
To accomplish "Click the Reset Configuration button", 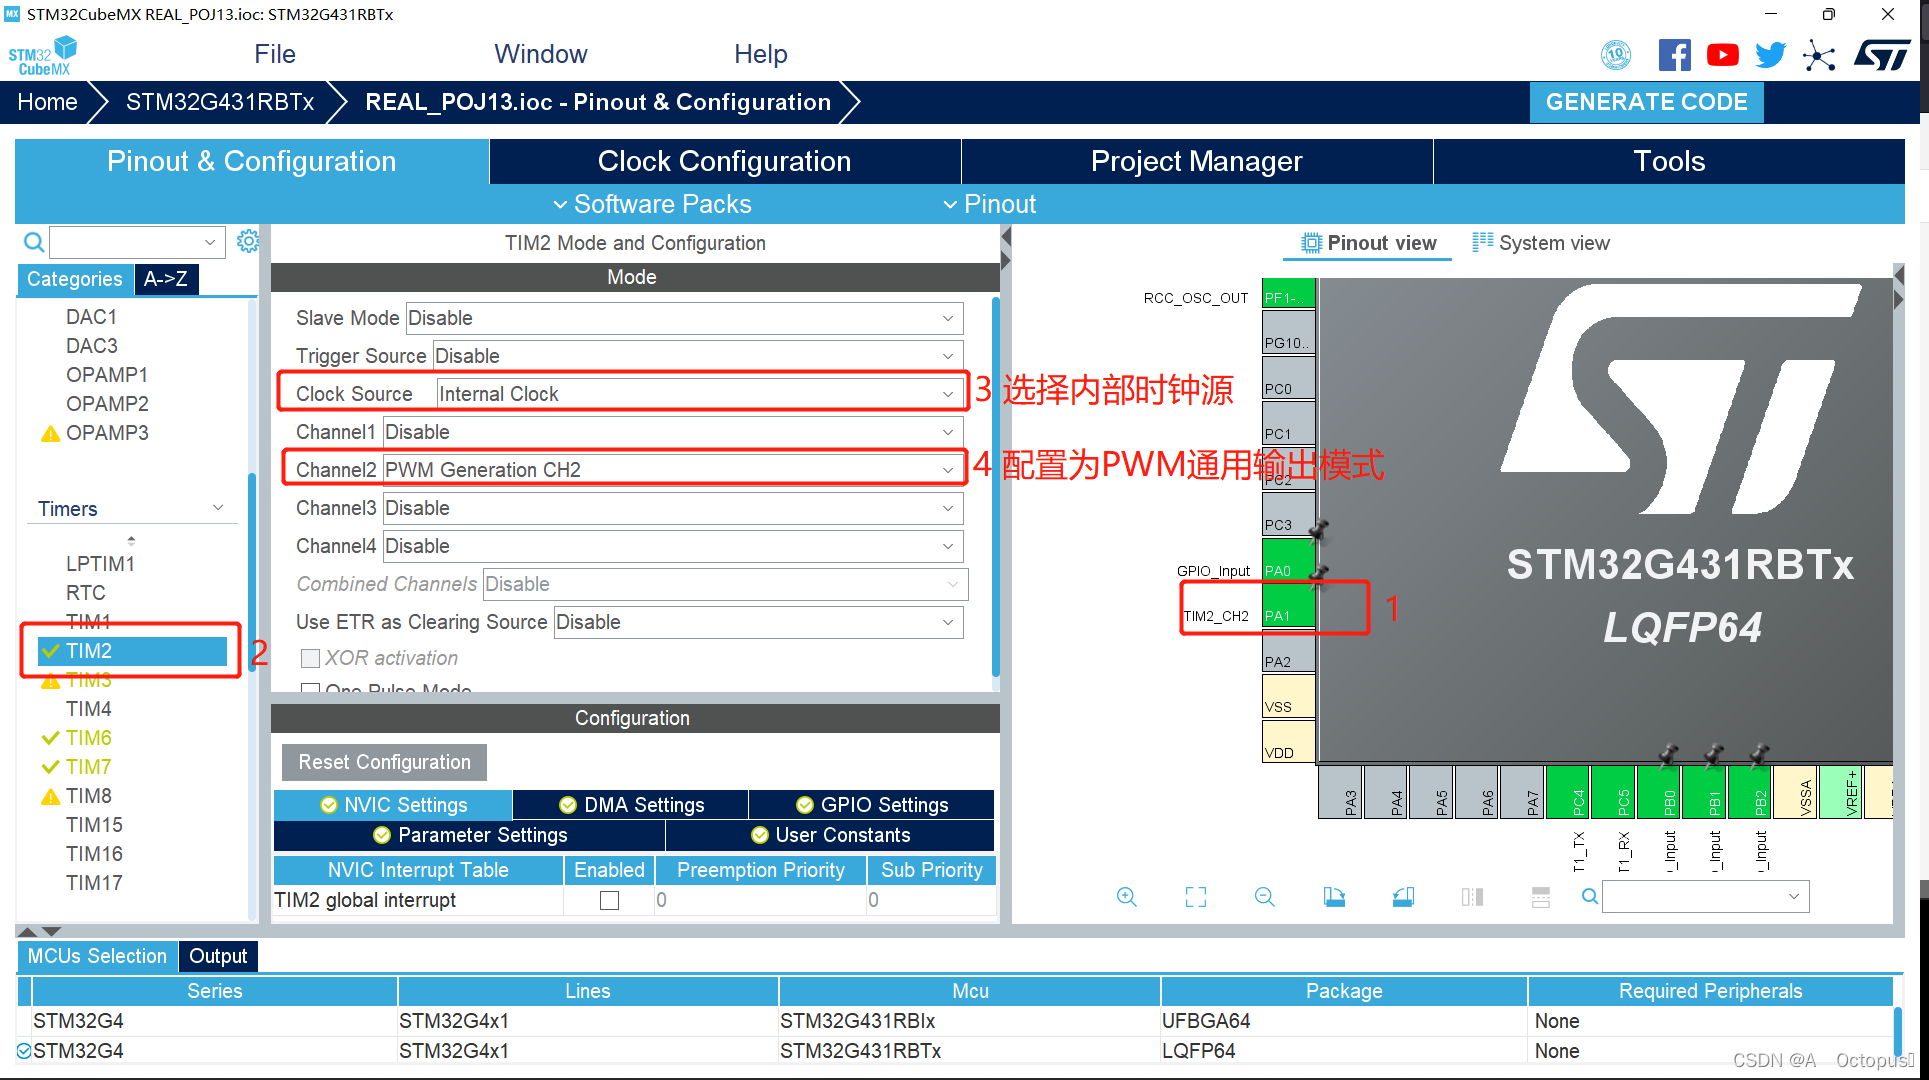I will click(x=384, y=762).
